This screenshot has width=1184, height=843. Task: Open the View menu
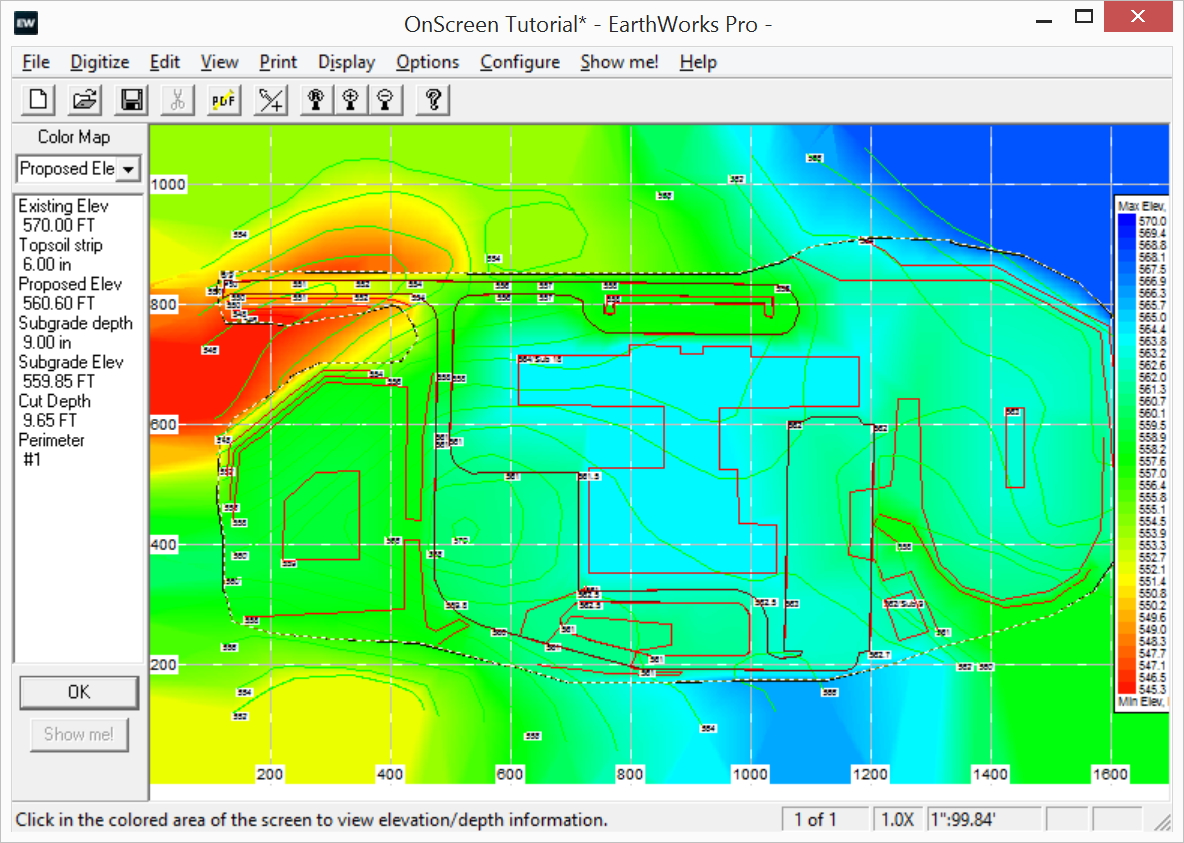click(219, 62)
